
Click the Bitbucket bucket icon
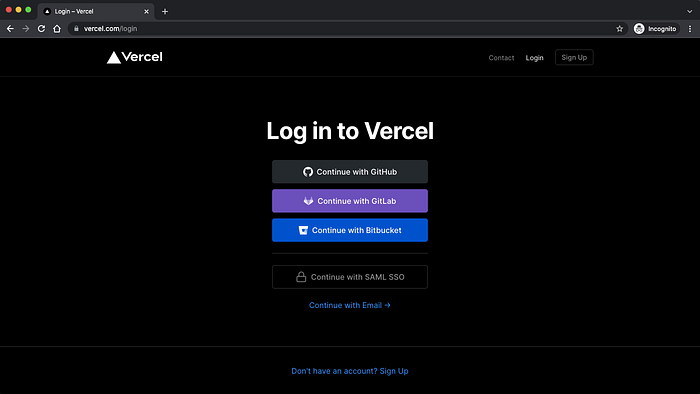pyautogui.click(x=303, y=230)
